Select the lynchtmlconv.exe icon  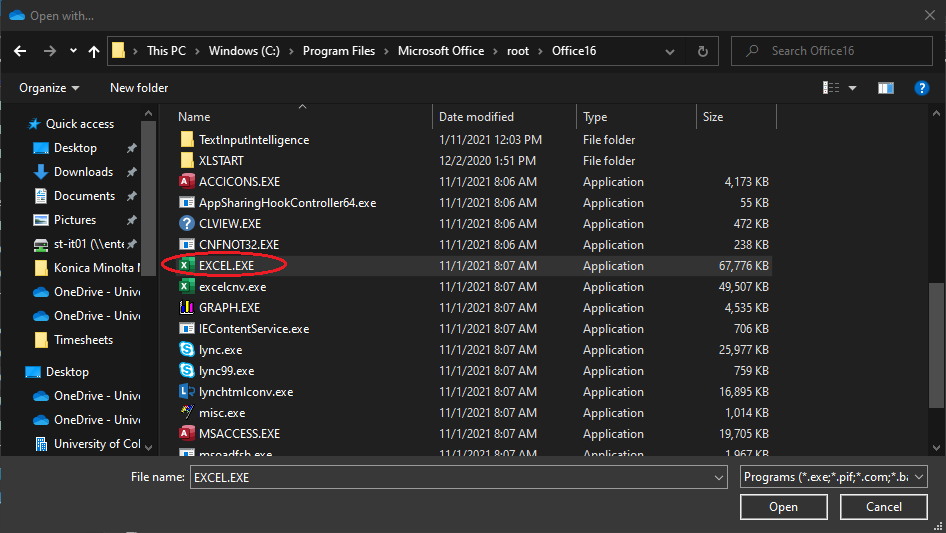point(187,392)
